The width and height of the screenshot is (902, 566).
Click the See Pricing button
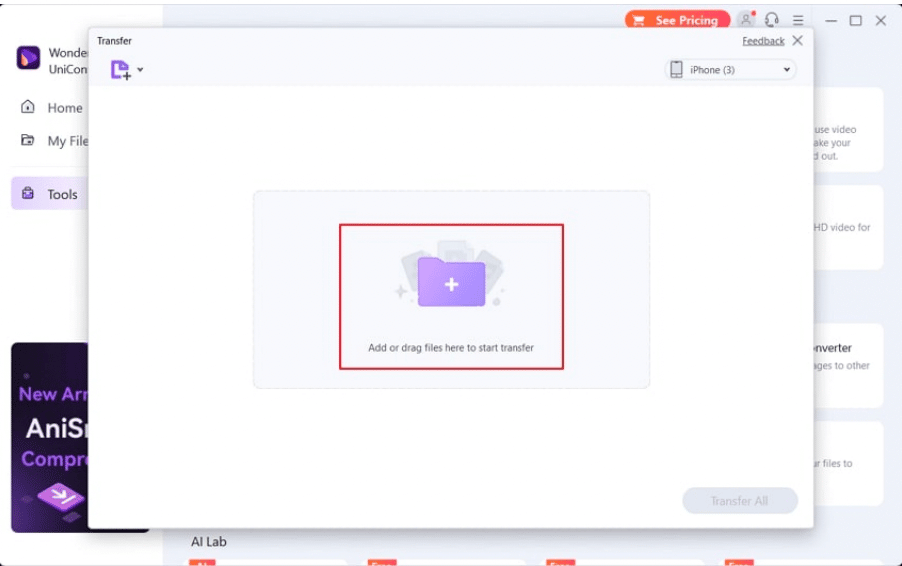(x=677, y=20)
